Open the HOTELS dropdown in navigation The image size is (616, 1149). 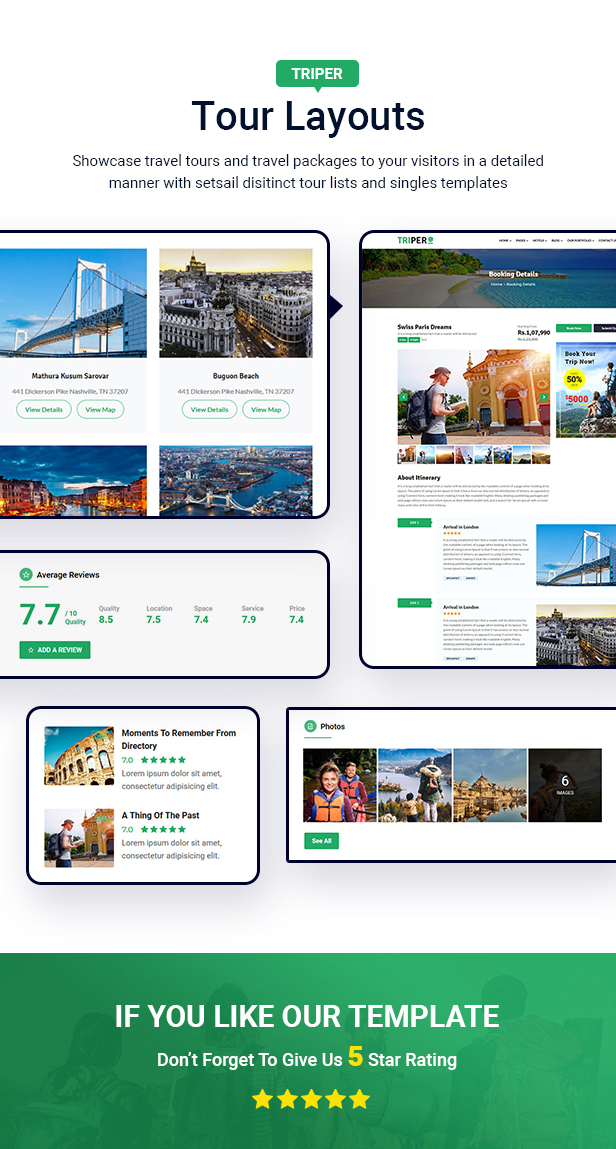point(539,240)
